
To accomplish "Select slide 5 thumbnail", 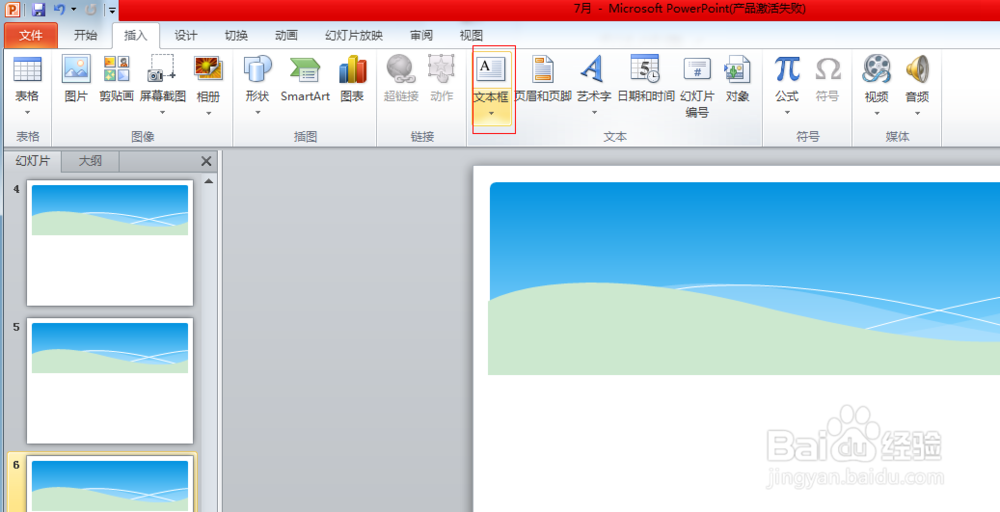I will click(x=110, y=381).
